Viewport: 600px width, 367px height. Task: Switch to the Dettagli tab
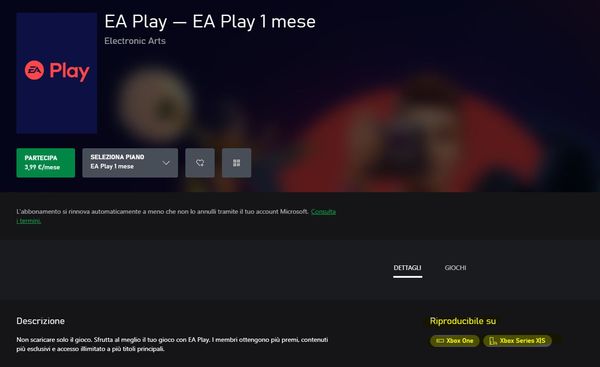[408, 268]
